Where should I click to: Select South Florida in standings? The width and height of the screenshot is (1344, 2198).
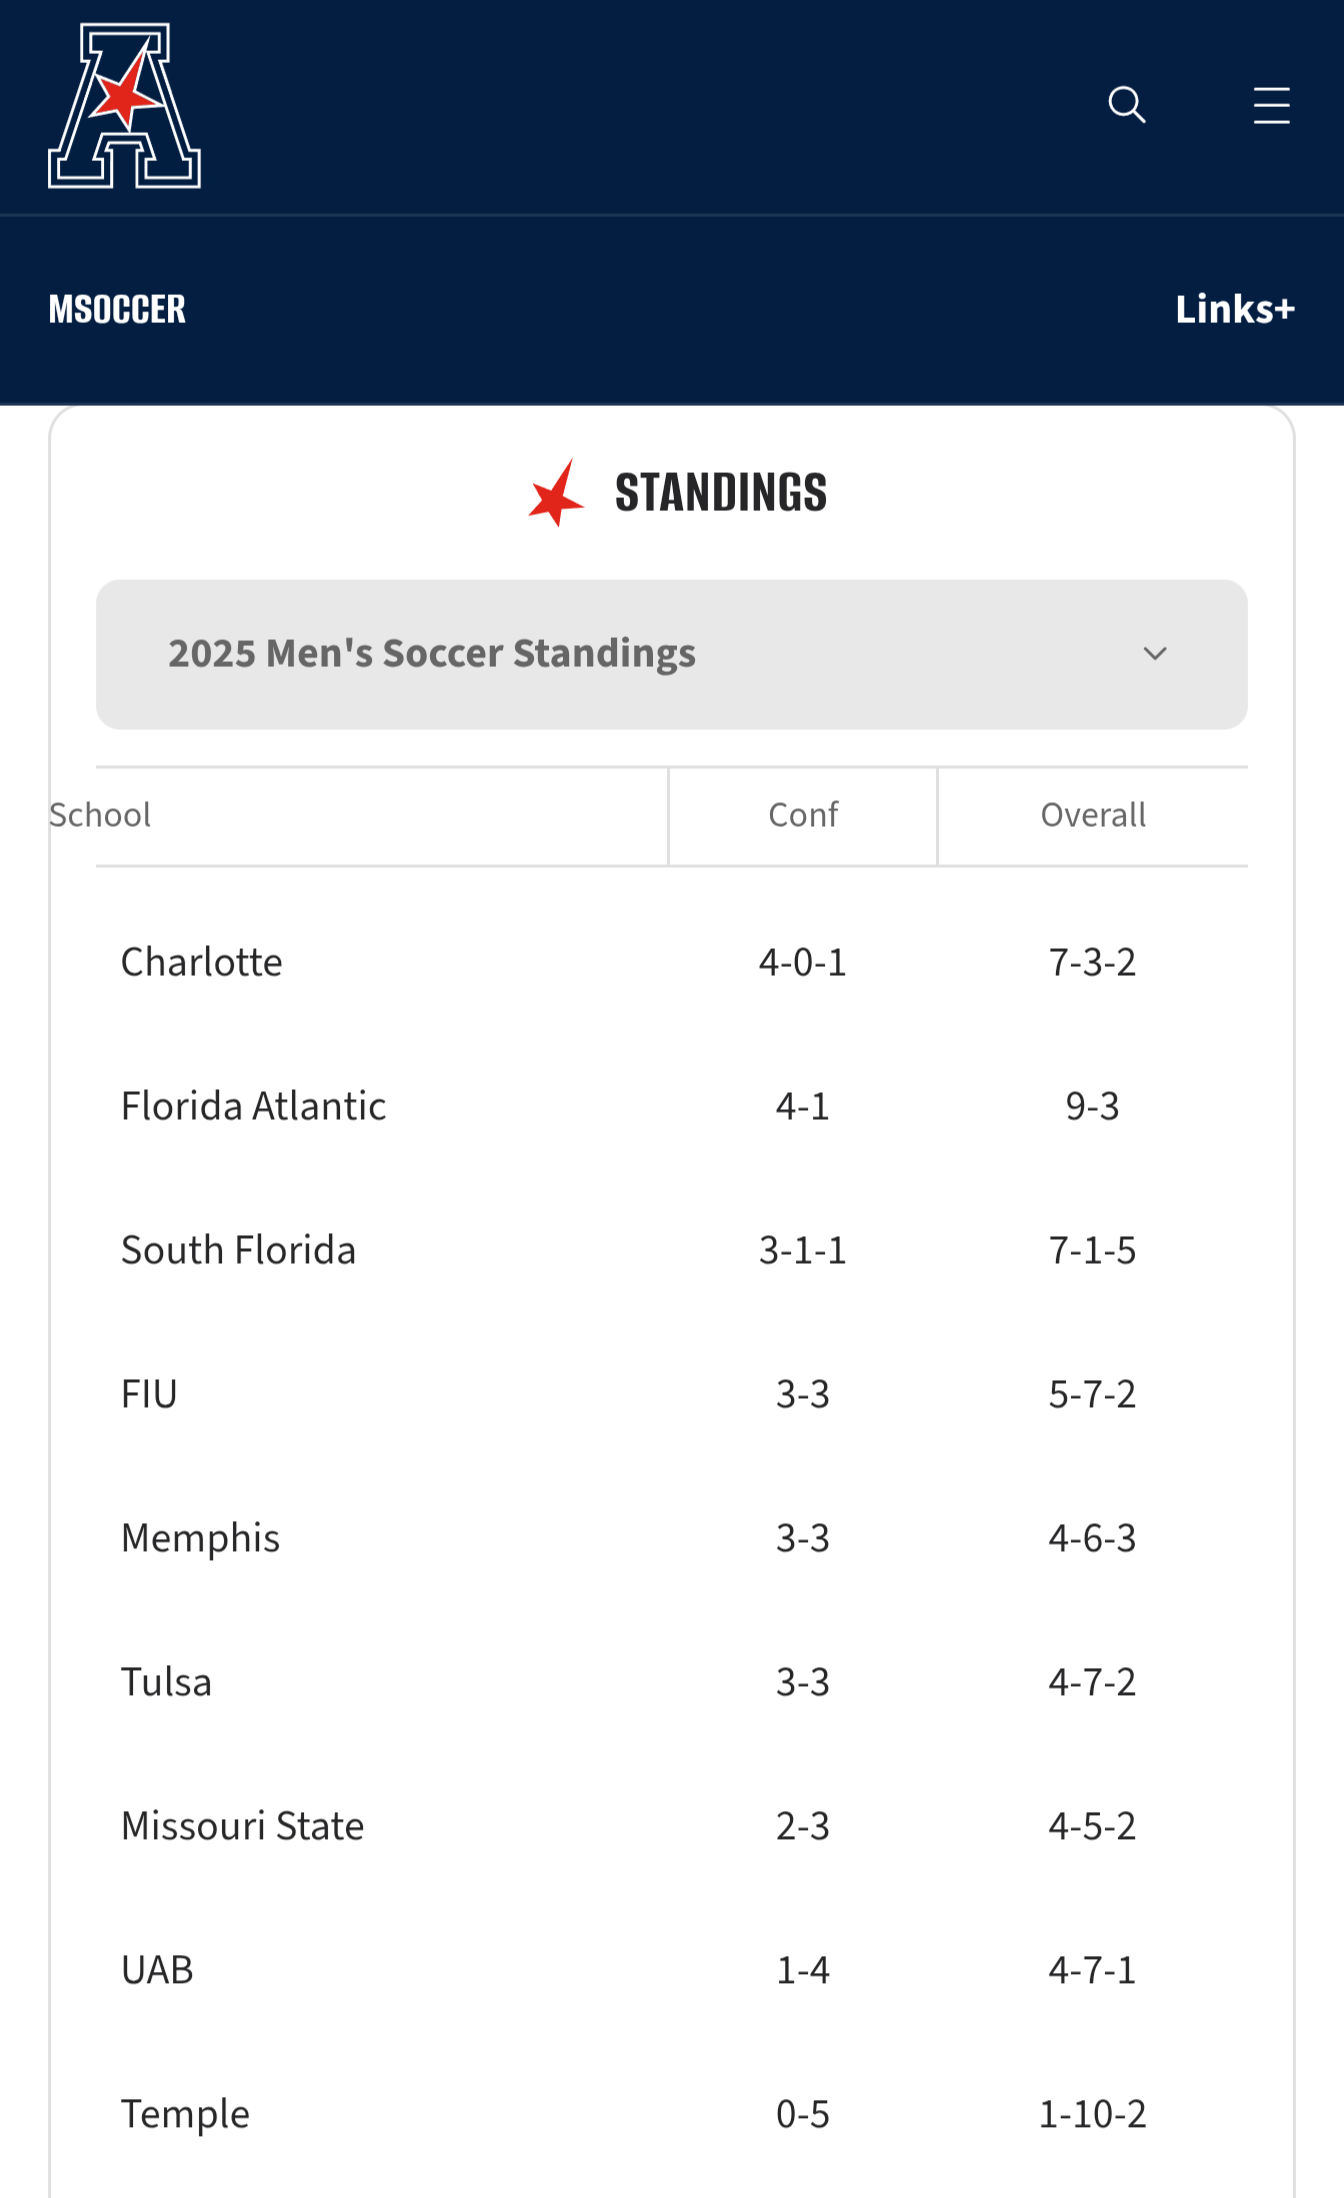(238, 1250)
